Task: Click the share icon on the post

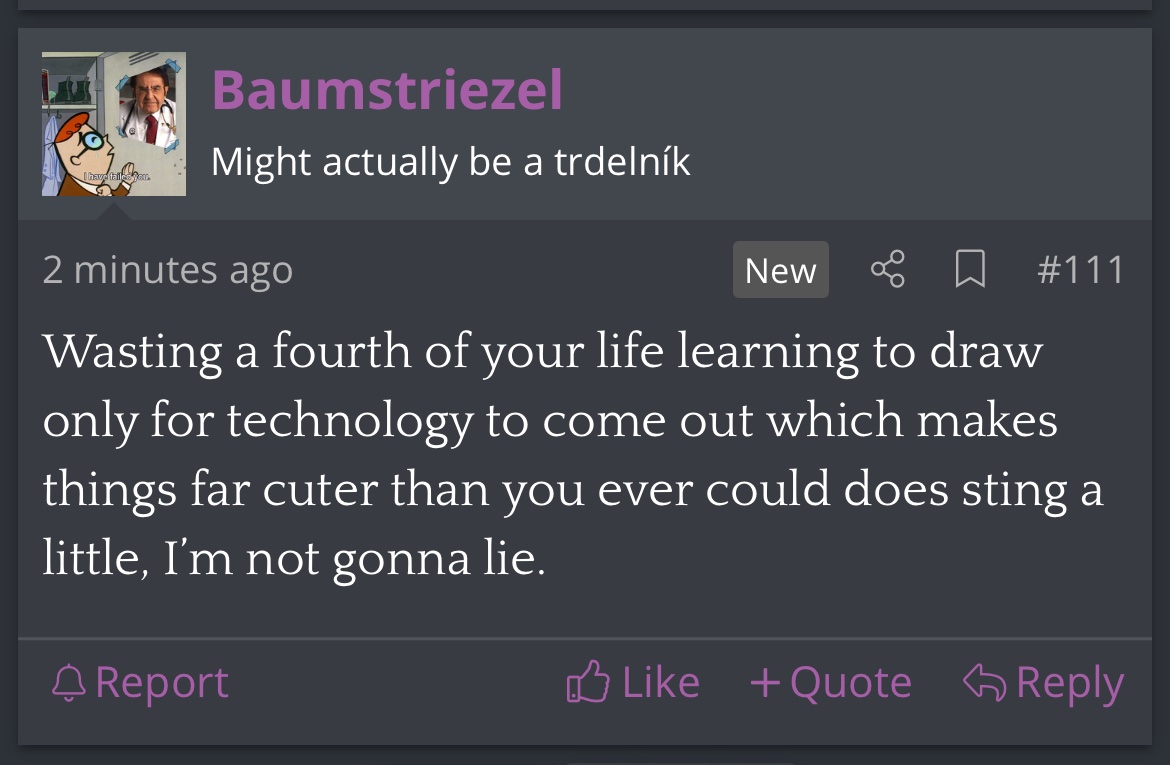Action: (x=887, y=270)
